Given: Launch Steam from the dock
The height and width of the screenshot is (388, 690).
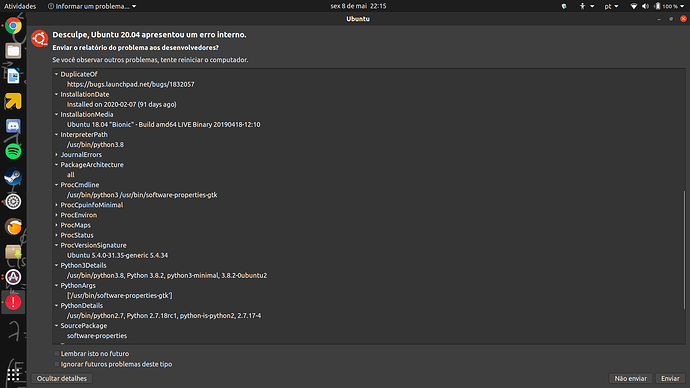Looking at the screenshot, I should (x=13, y=177).
